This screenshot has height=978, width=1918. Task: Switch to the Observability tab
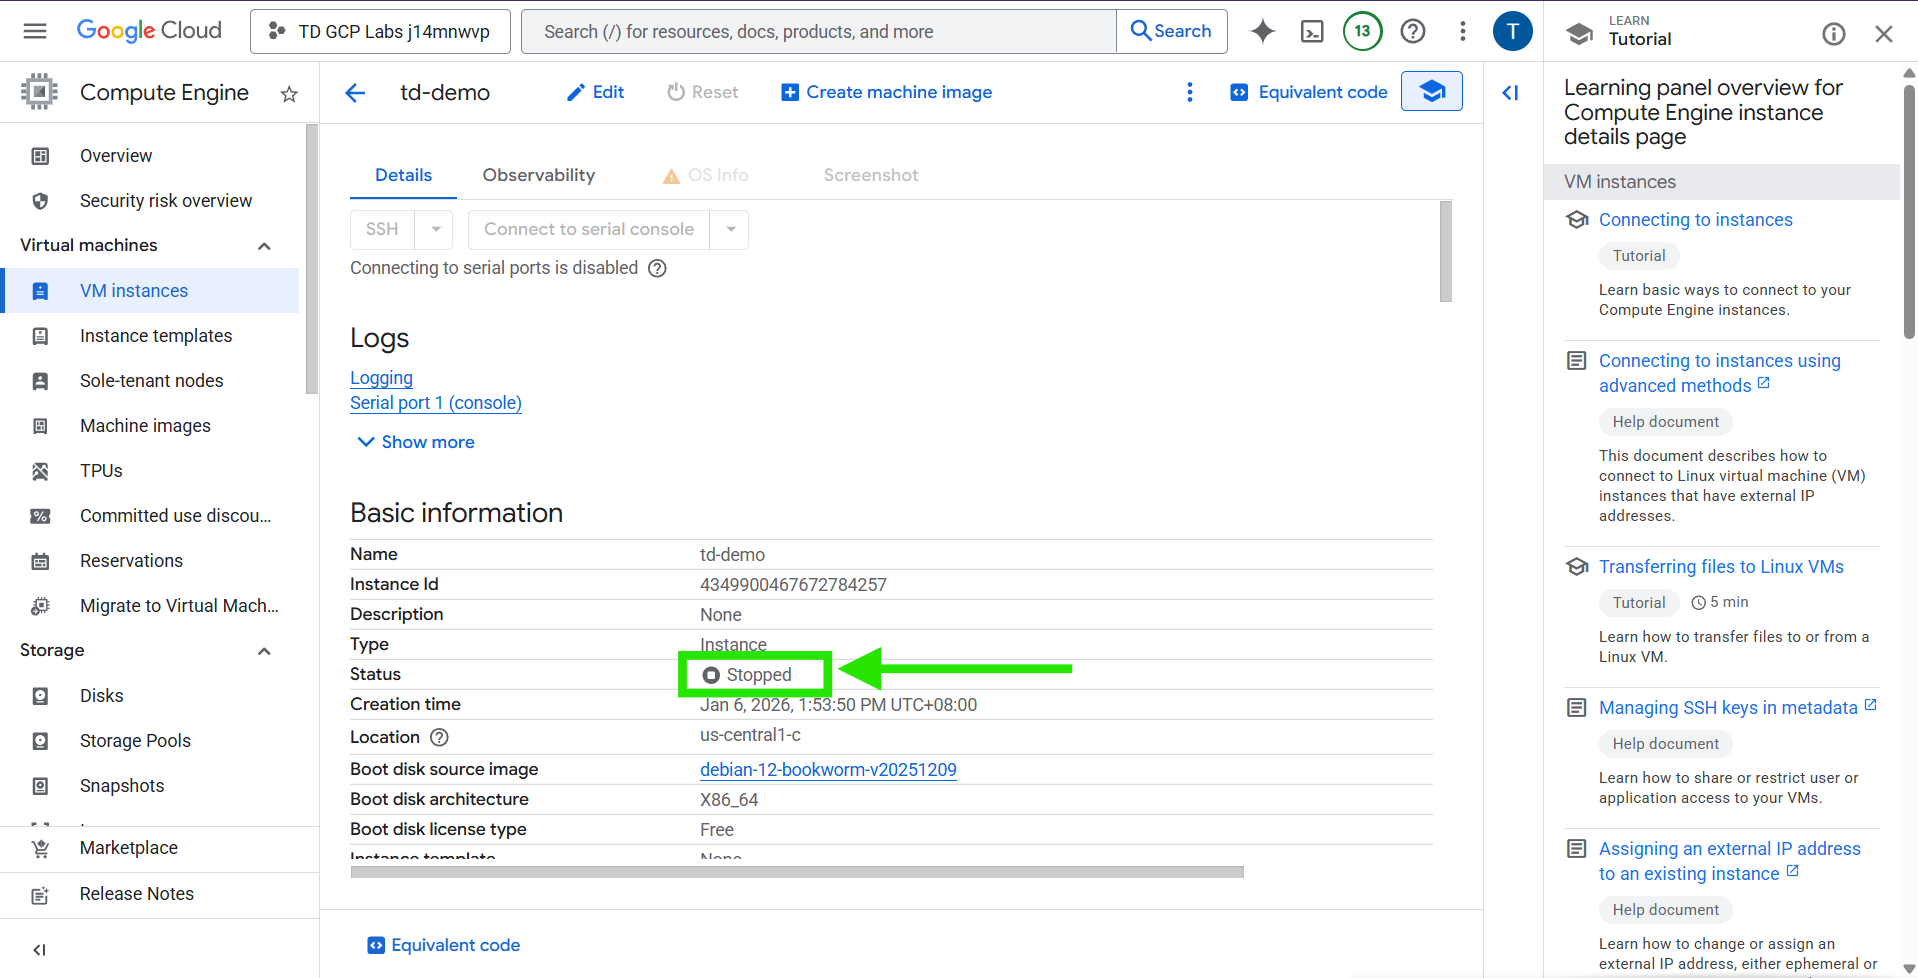[538, 175]
